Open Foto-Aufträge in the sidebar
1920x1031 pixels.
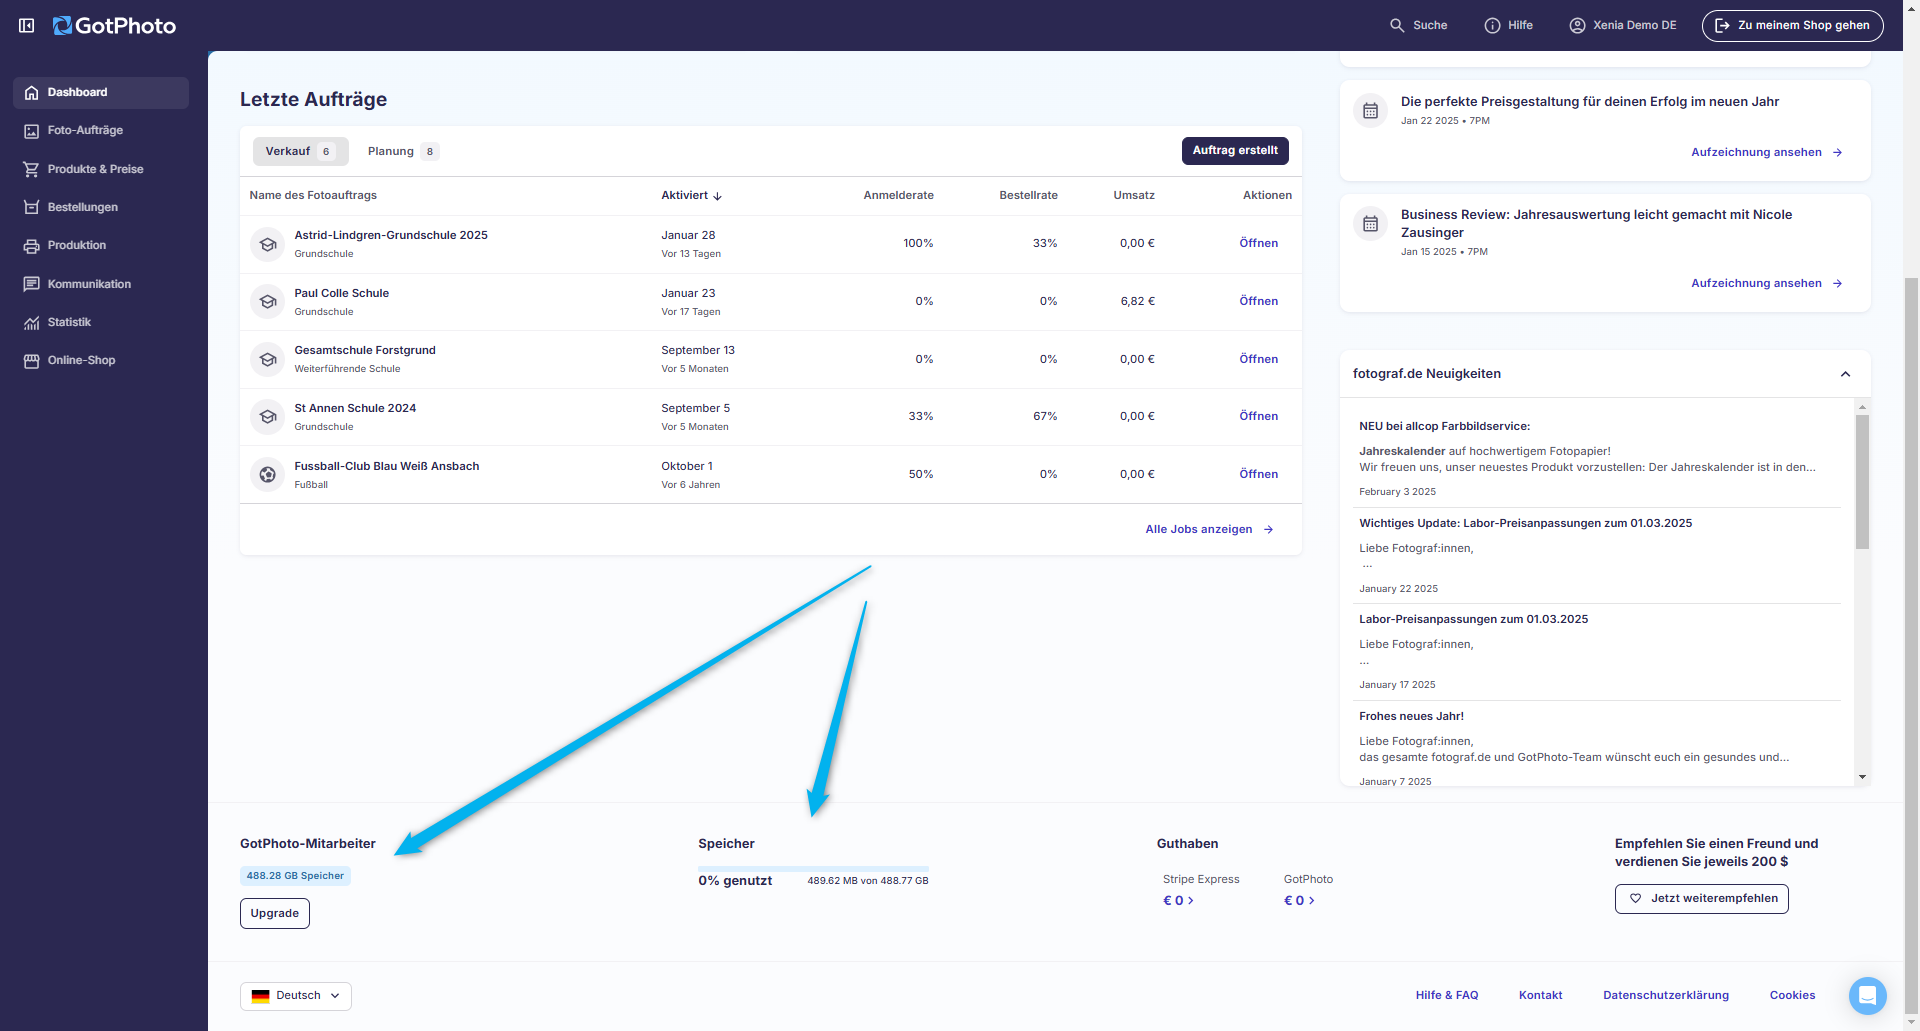click(x=85, y=130)
